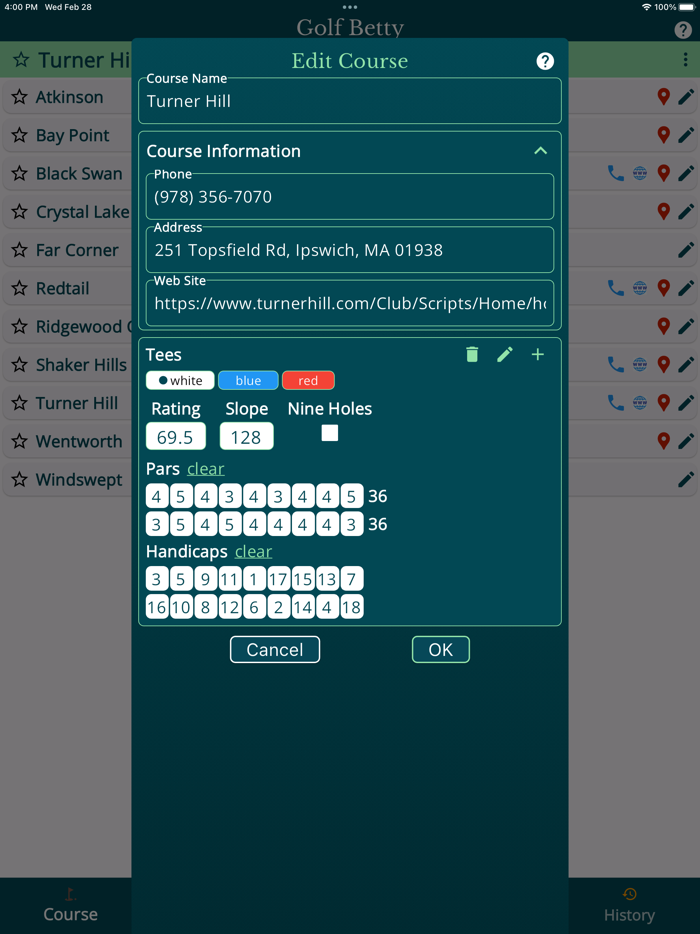This screenshot has width=700, height=934.
Task: Clear all handicaps link
Action: tap(253, 552)
